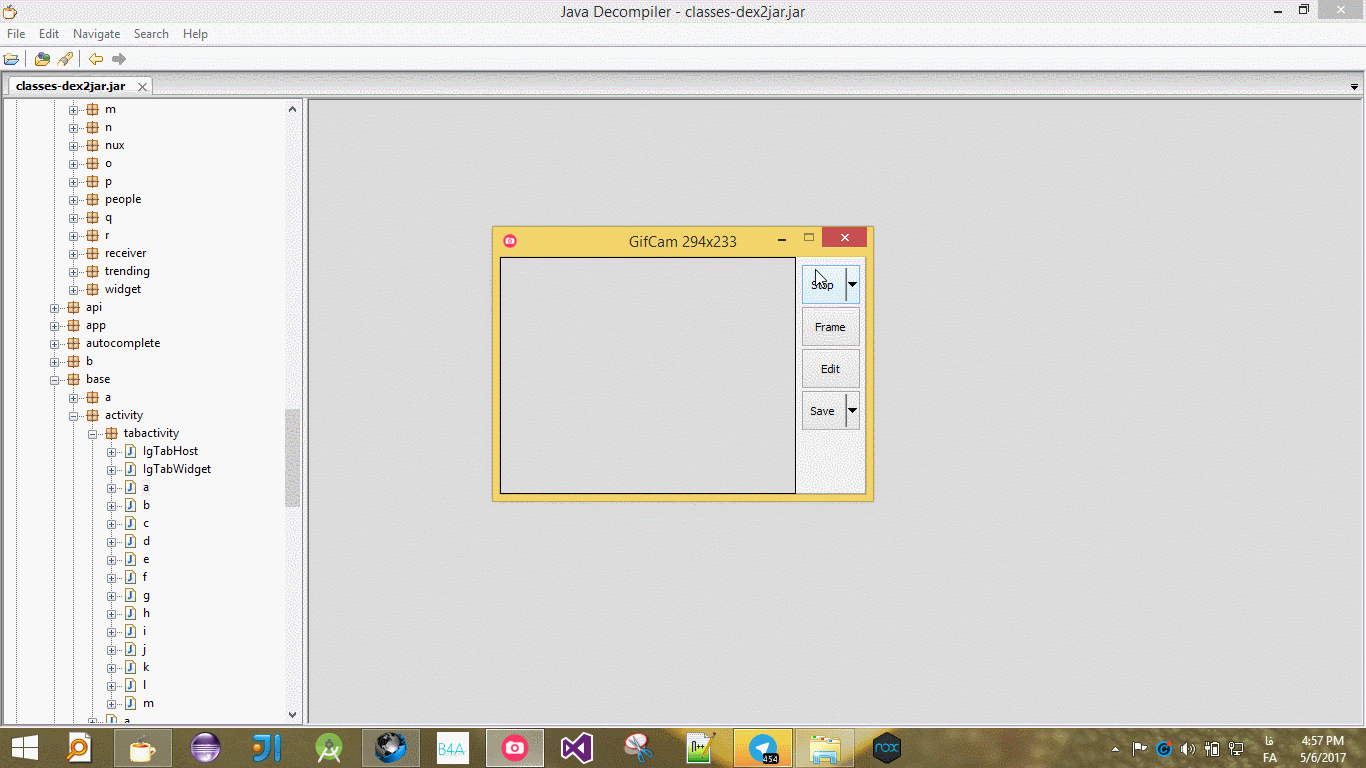Collapse the 'base' package node
This screenshot has height=768, width=1366.
(55, 380)
